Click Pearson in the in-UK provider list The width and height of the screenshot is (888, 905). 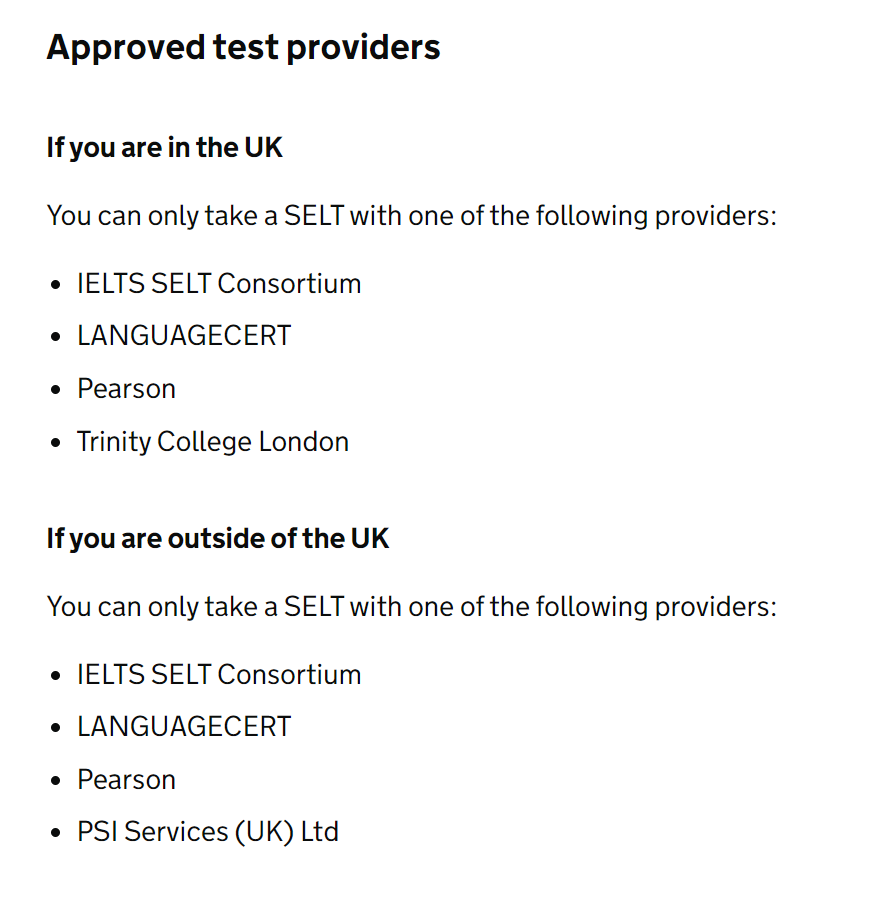(x=126, y=389)
